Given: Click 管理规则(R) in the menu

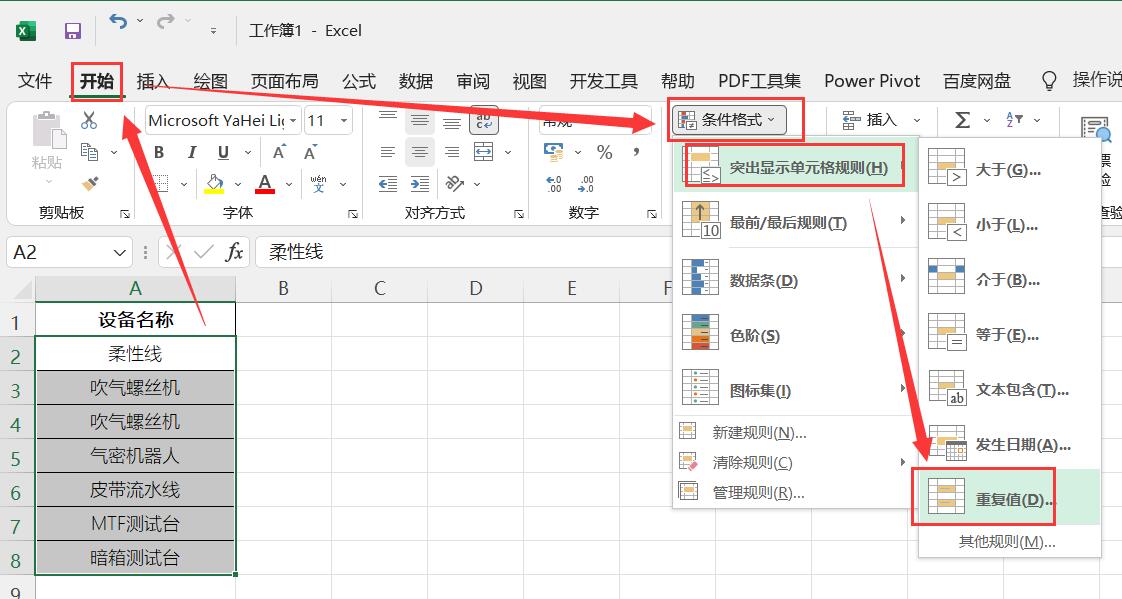Looking at the screenshot, I should click(x=795, y=492).
